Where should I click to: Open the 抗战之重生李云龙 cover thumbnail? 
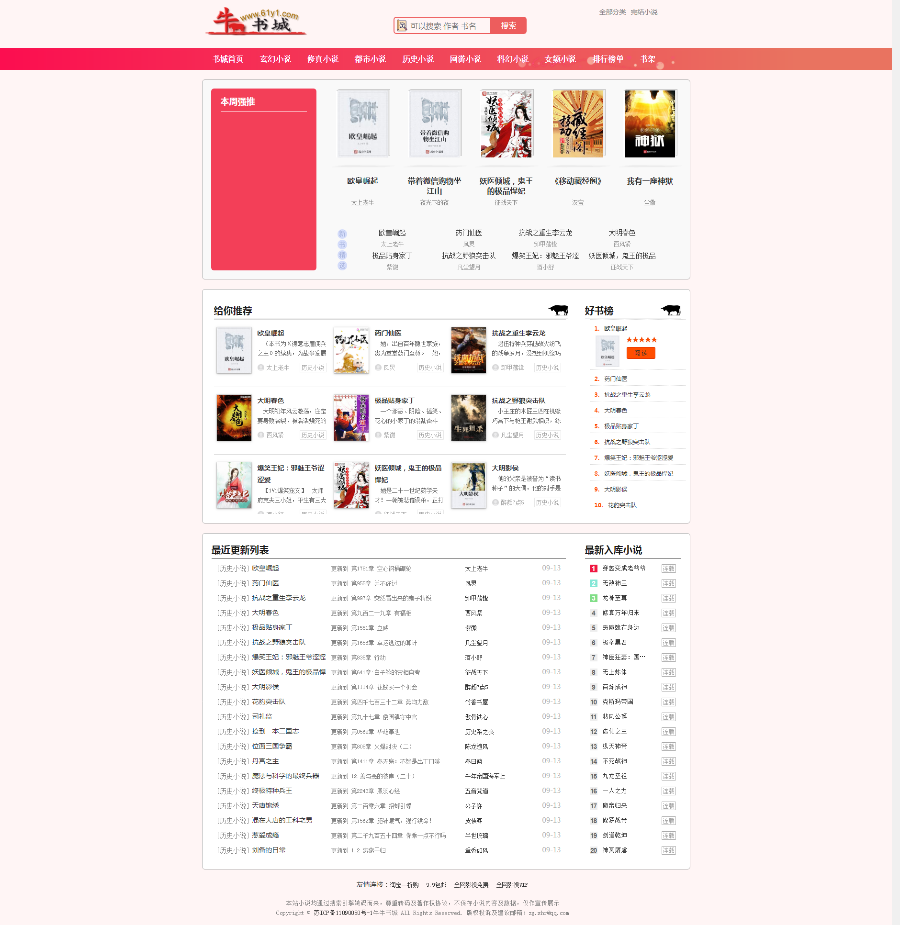[469, 350]
